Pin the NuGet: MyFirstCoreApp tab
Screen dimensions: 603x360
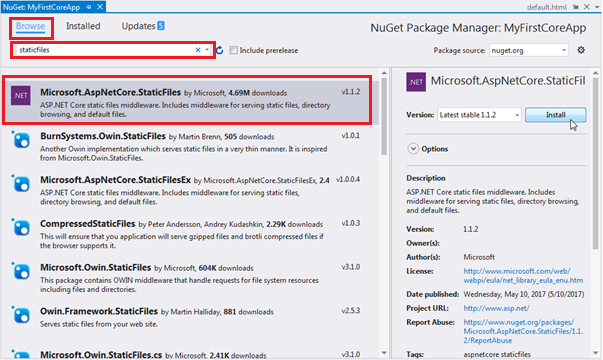click(x=89, y=7)
